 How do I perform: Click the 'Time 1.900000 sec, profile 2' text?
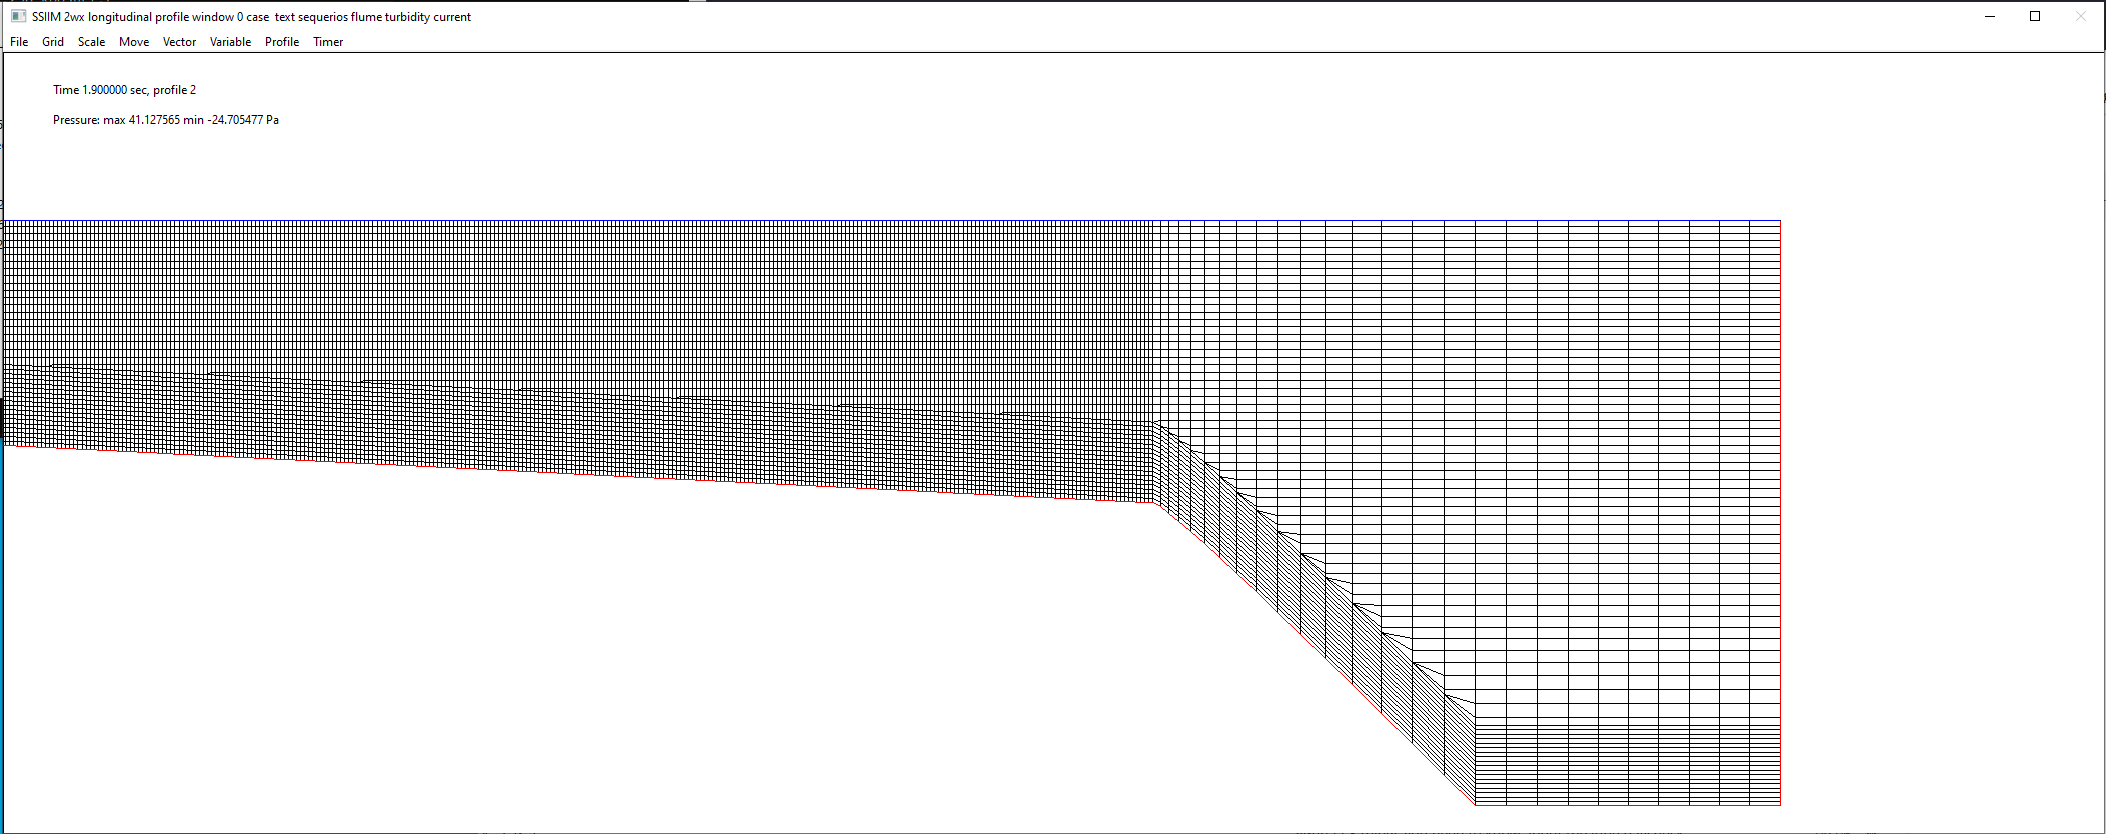(124, 90)
